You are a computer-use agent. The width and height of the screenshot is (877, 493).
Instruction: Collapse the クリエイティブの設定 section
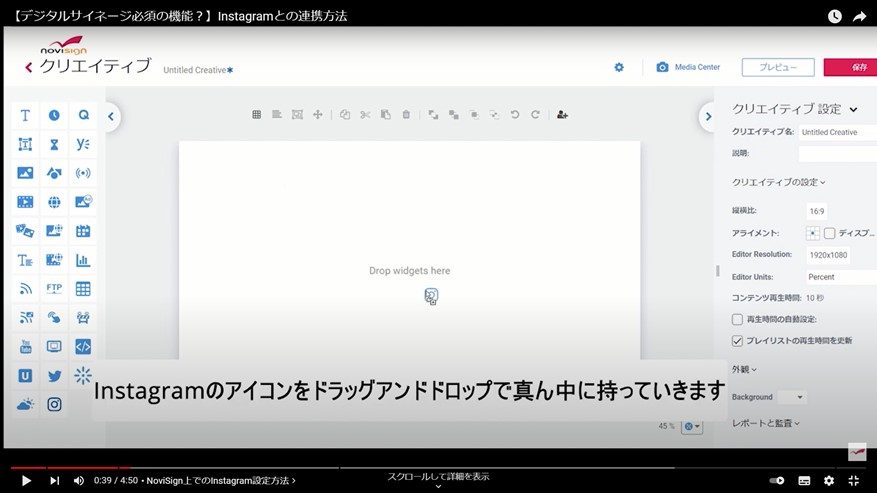[x=778, y=182]
